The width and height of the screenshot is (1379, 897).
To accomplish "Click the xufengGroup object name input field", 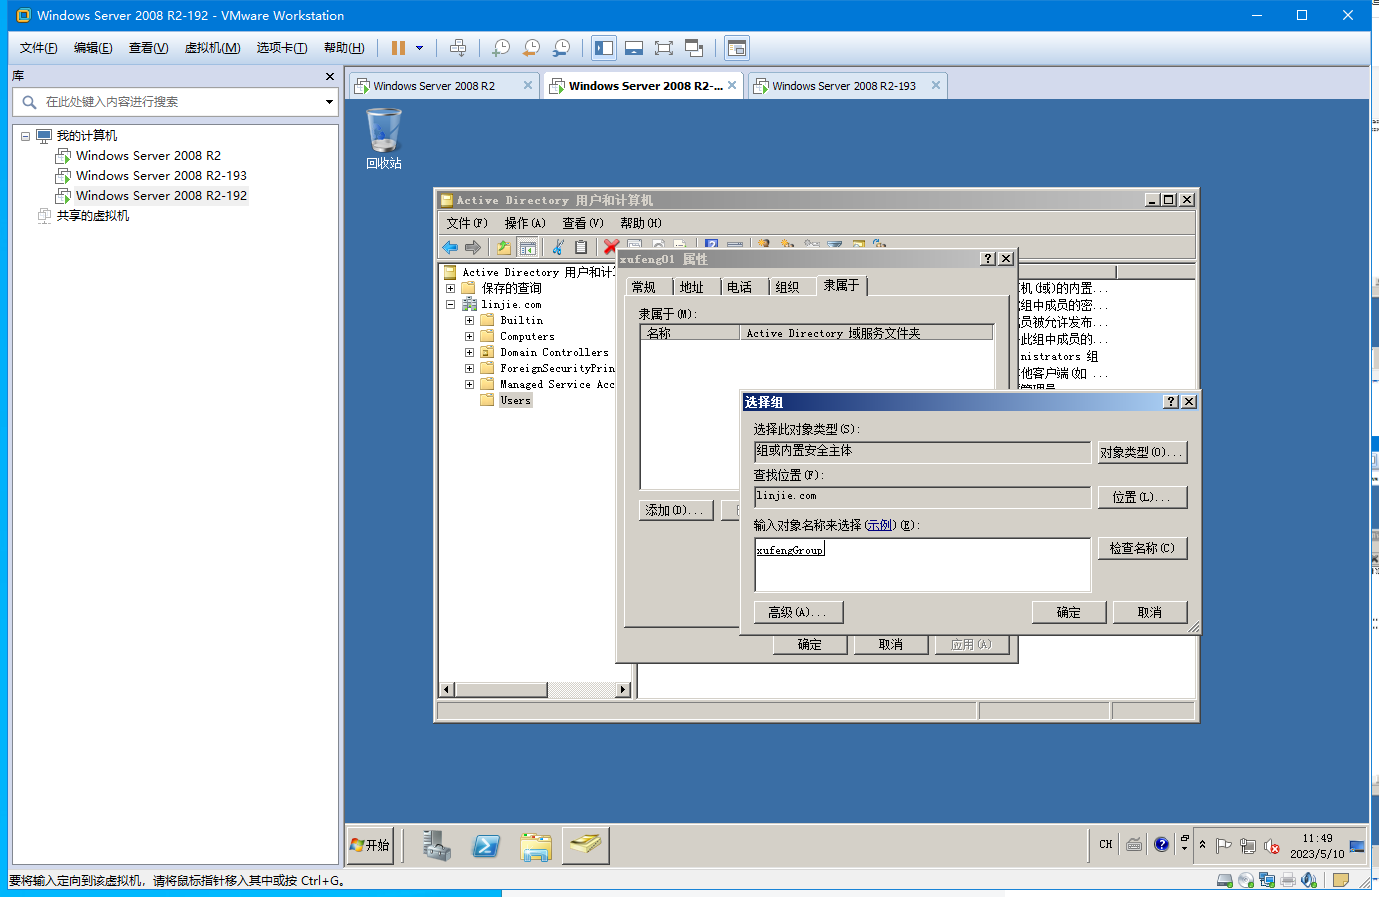I will click(x=922, y=565).
